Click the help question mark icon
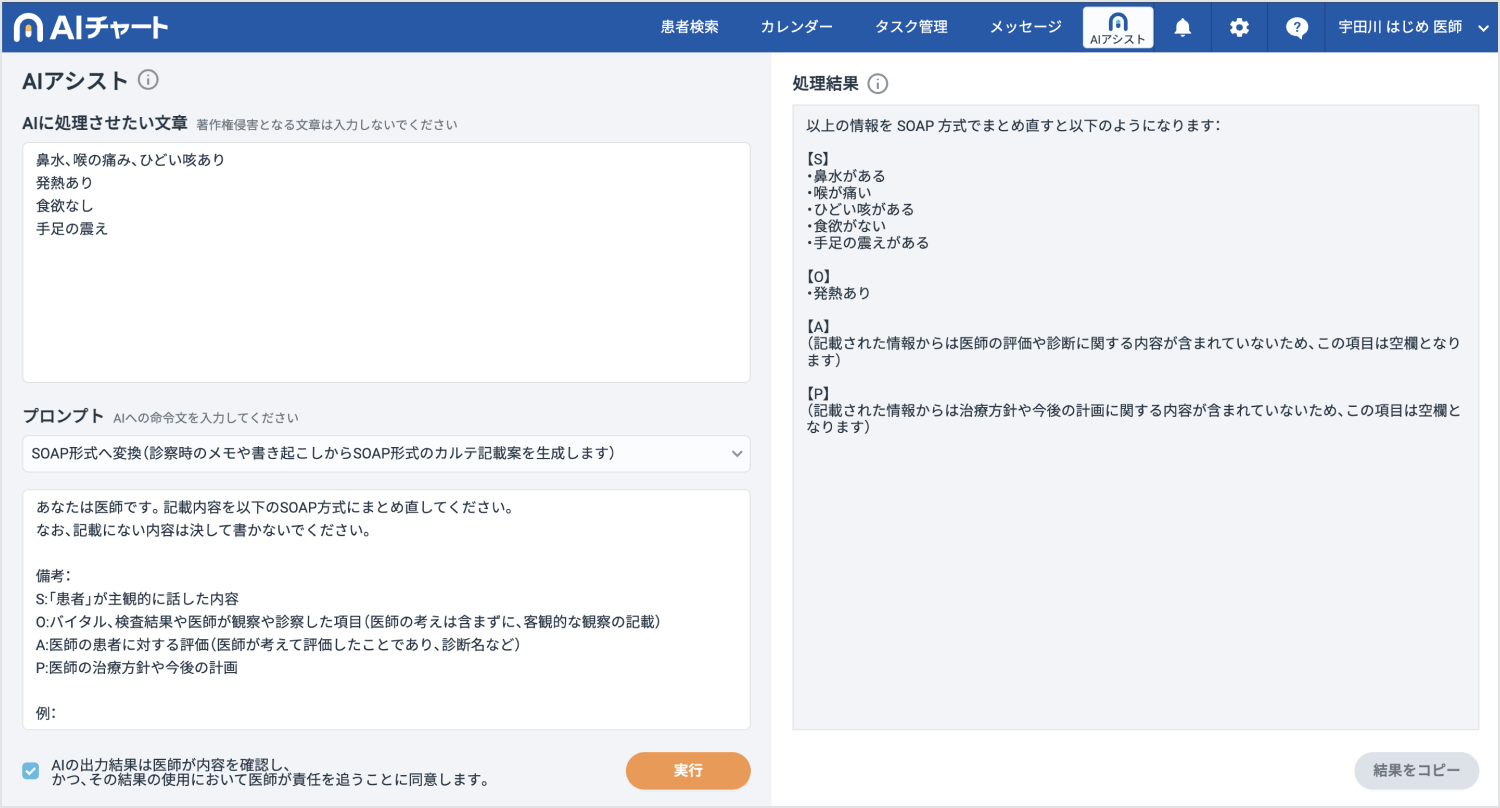 point(1297,28)
